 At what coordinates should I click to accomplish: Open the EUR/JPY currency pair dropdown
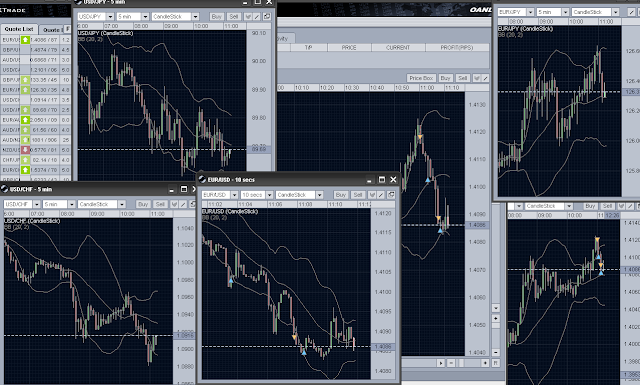point(530,12)
